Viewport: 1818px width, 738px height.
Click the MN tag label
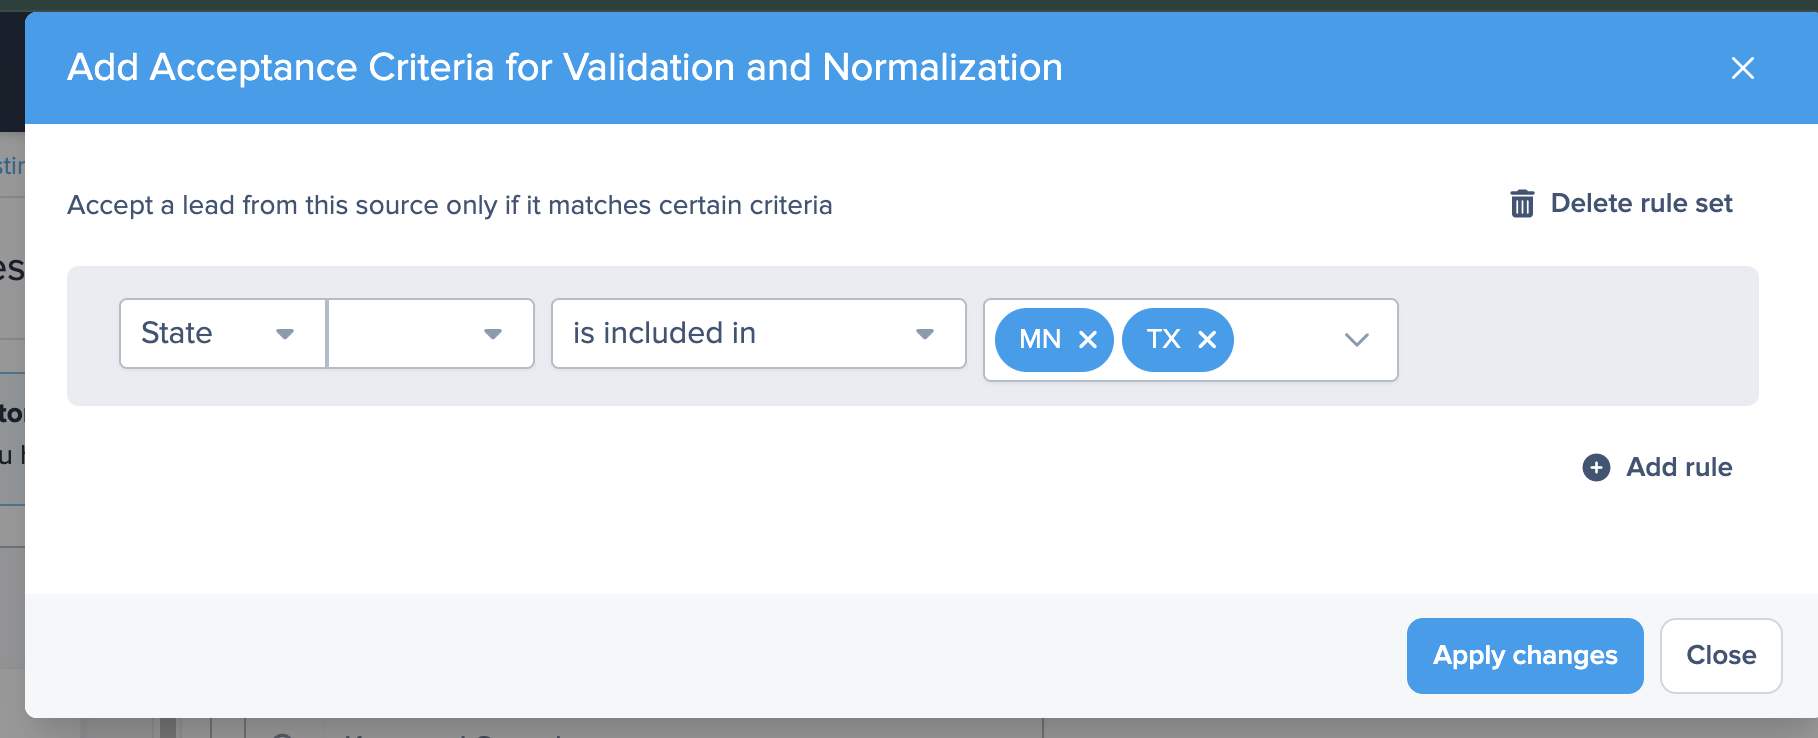(x=1039, y=340)
